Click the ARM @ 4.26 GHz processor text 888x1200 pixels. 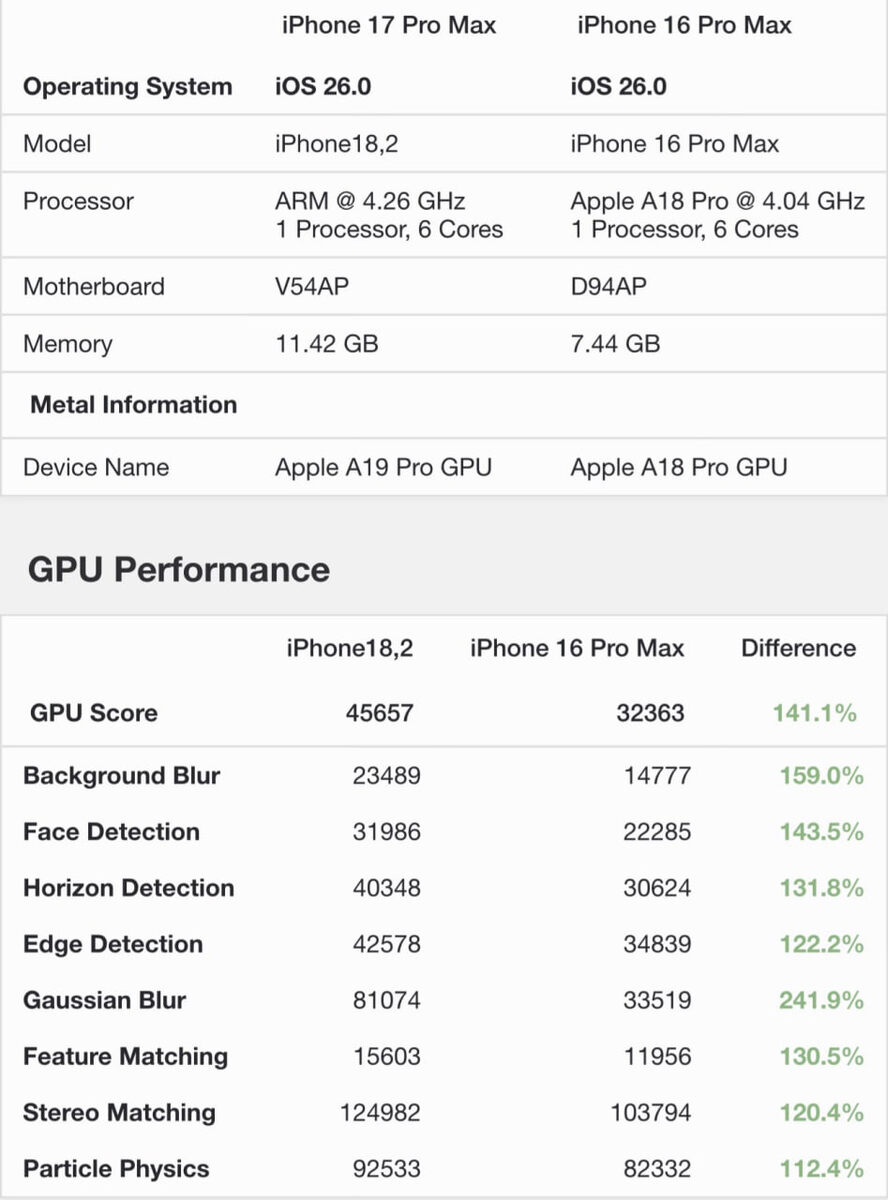pyautogui.click(x=370, y=201)
